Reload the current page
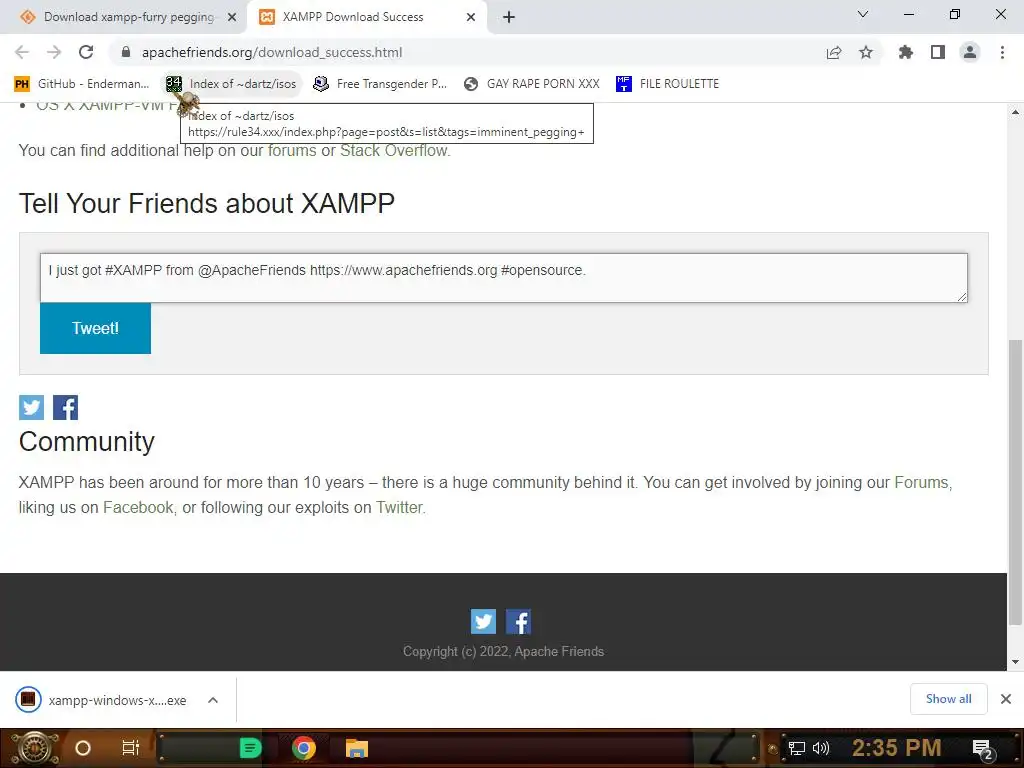The height and width of the screenshot is (768, 1024). (86, 52)
